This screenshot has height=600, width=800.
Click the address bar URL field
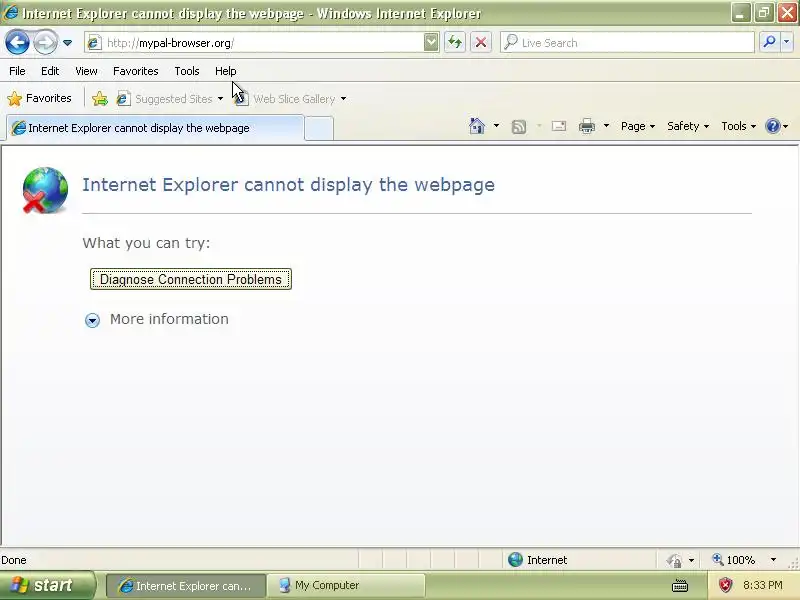[x=263, y=43]
